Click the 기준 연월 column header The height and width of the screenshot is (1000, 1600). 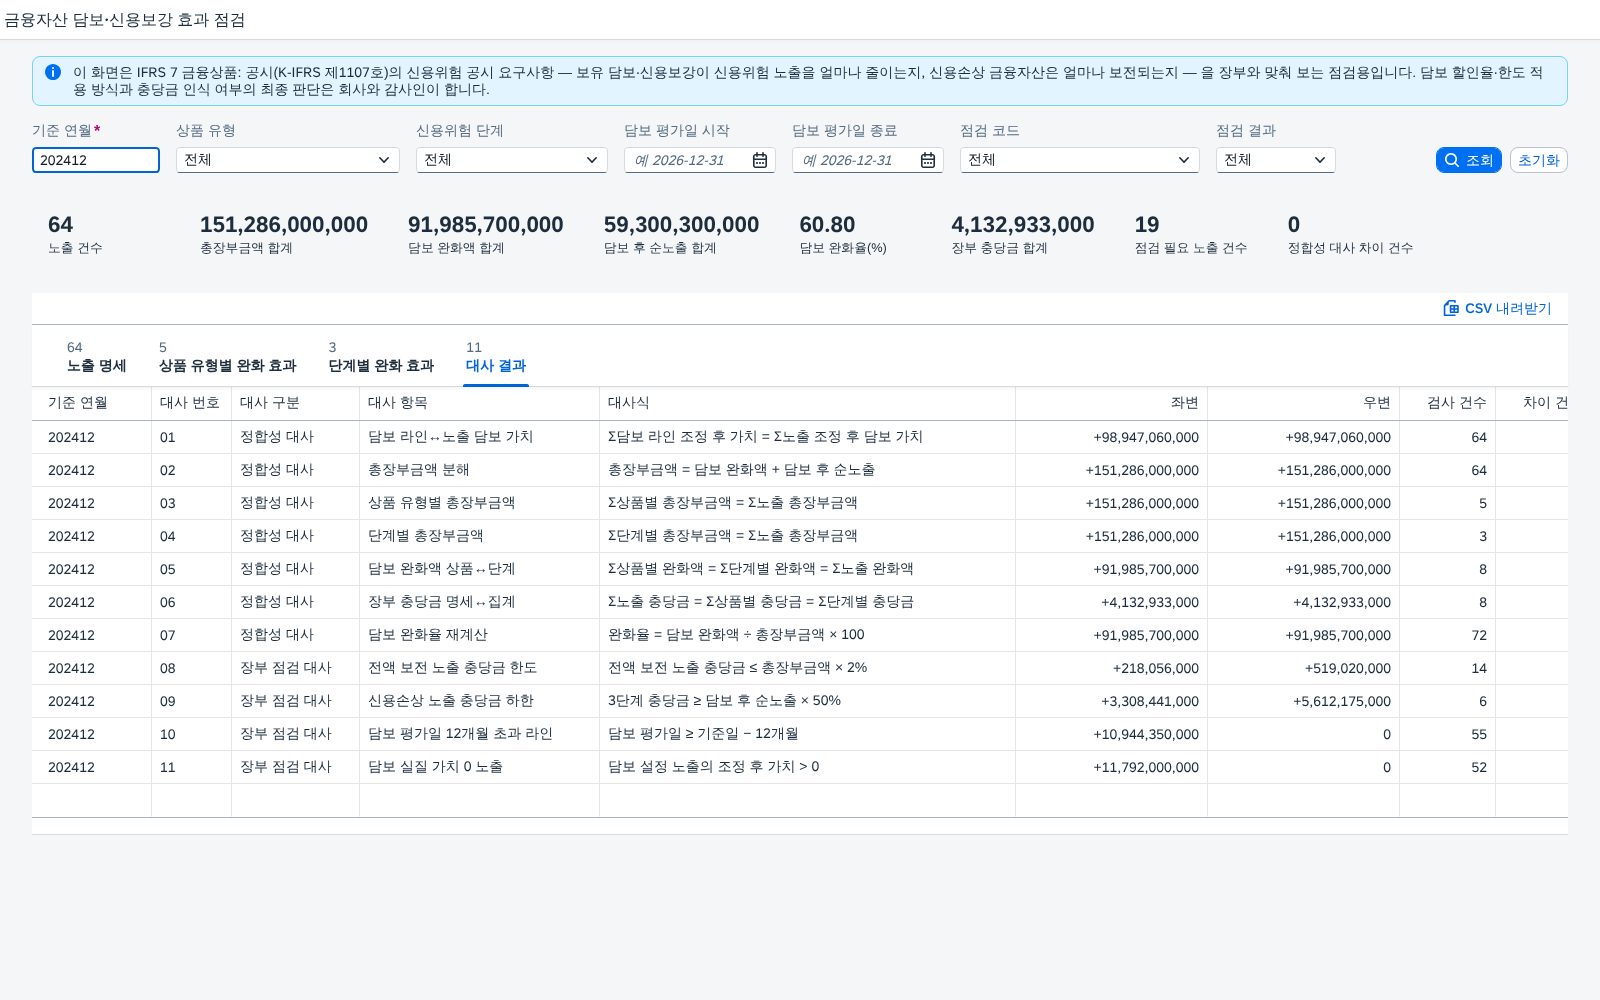tap(92, 403)
